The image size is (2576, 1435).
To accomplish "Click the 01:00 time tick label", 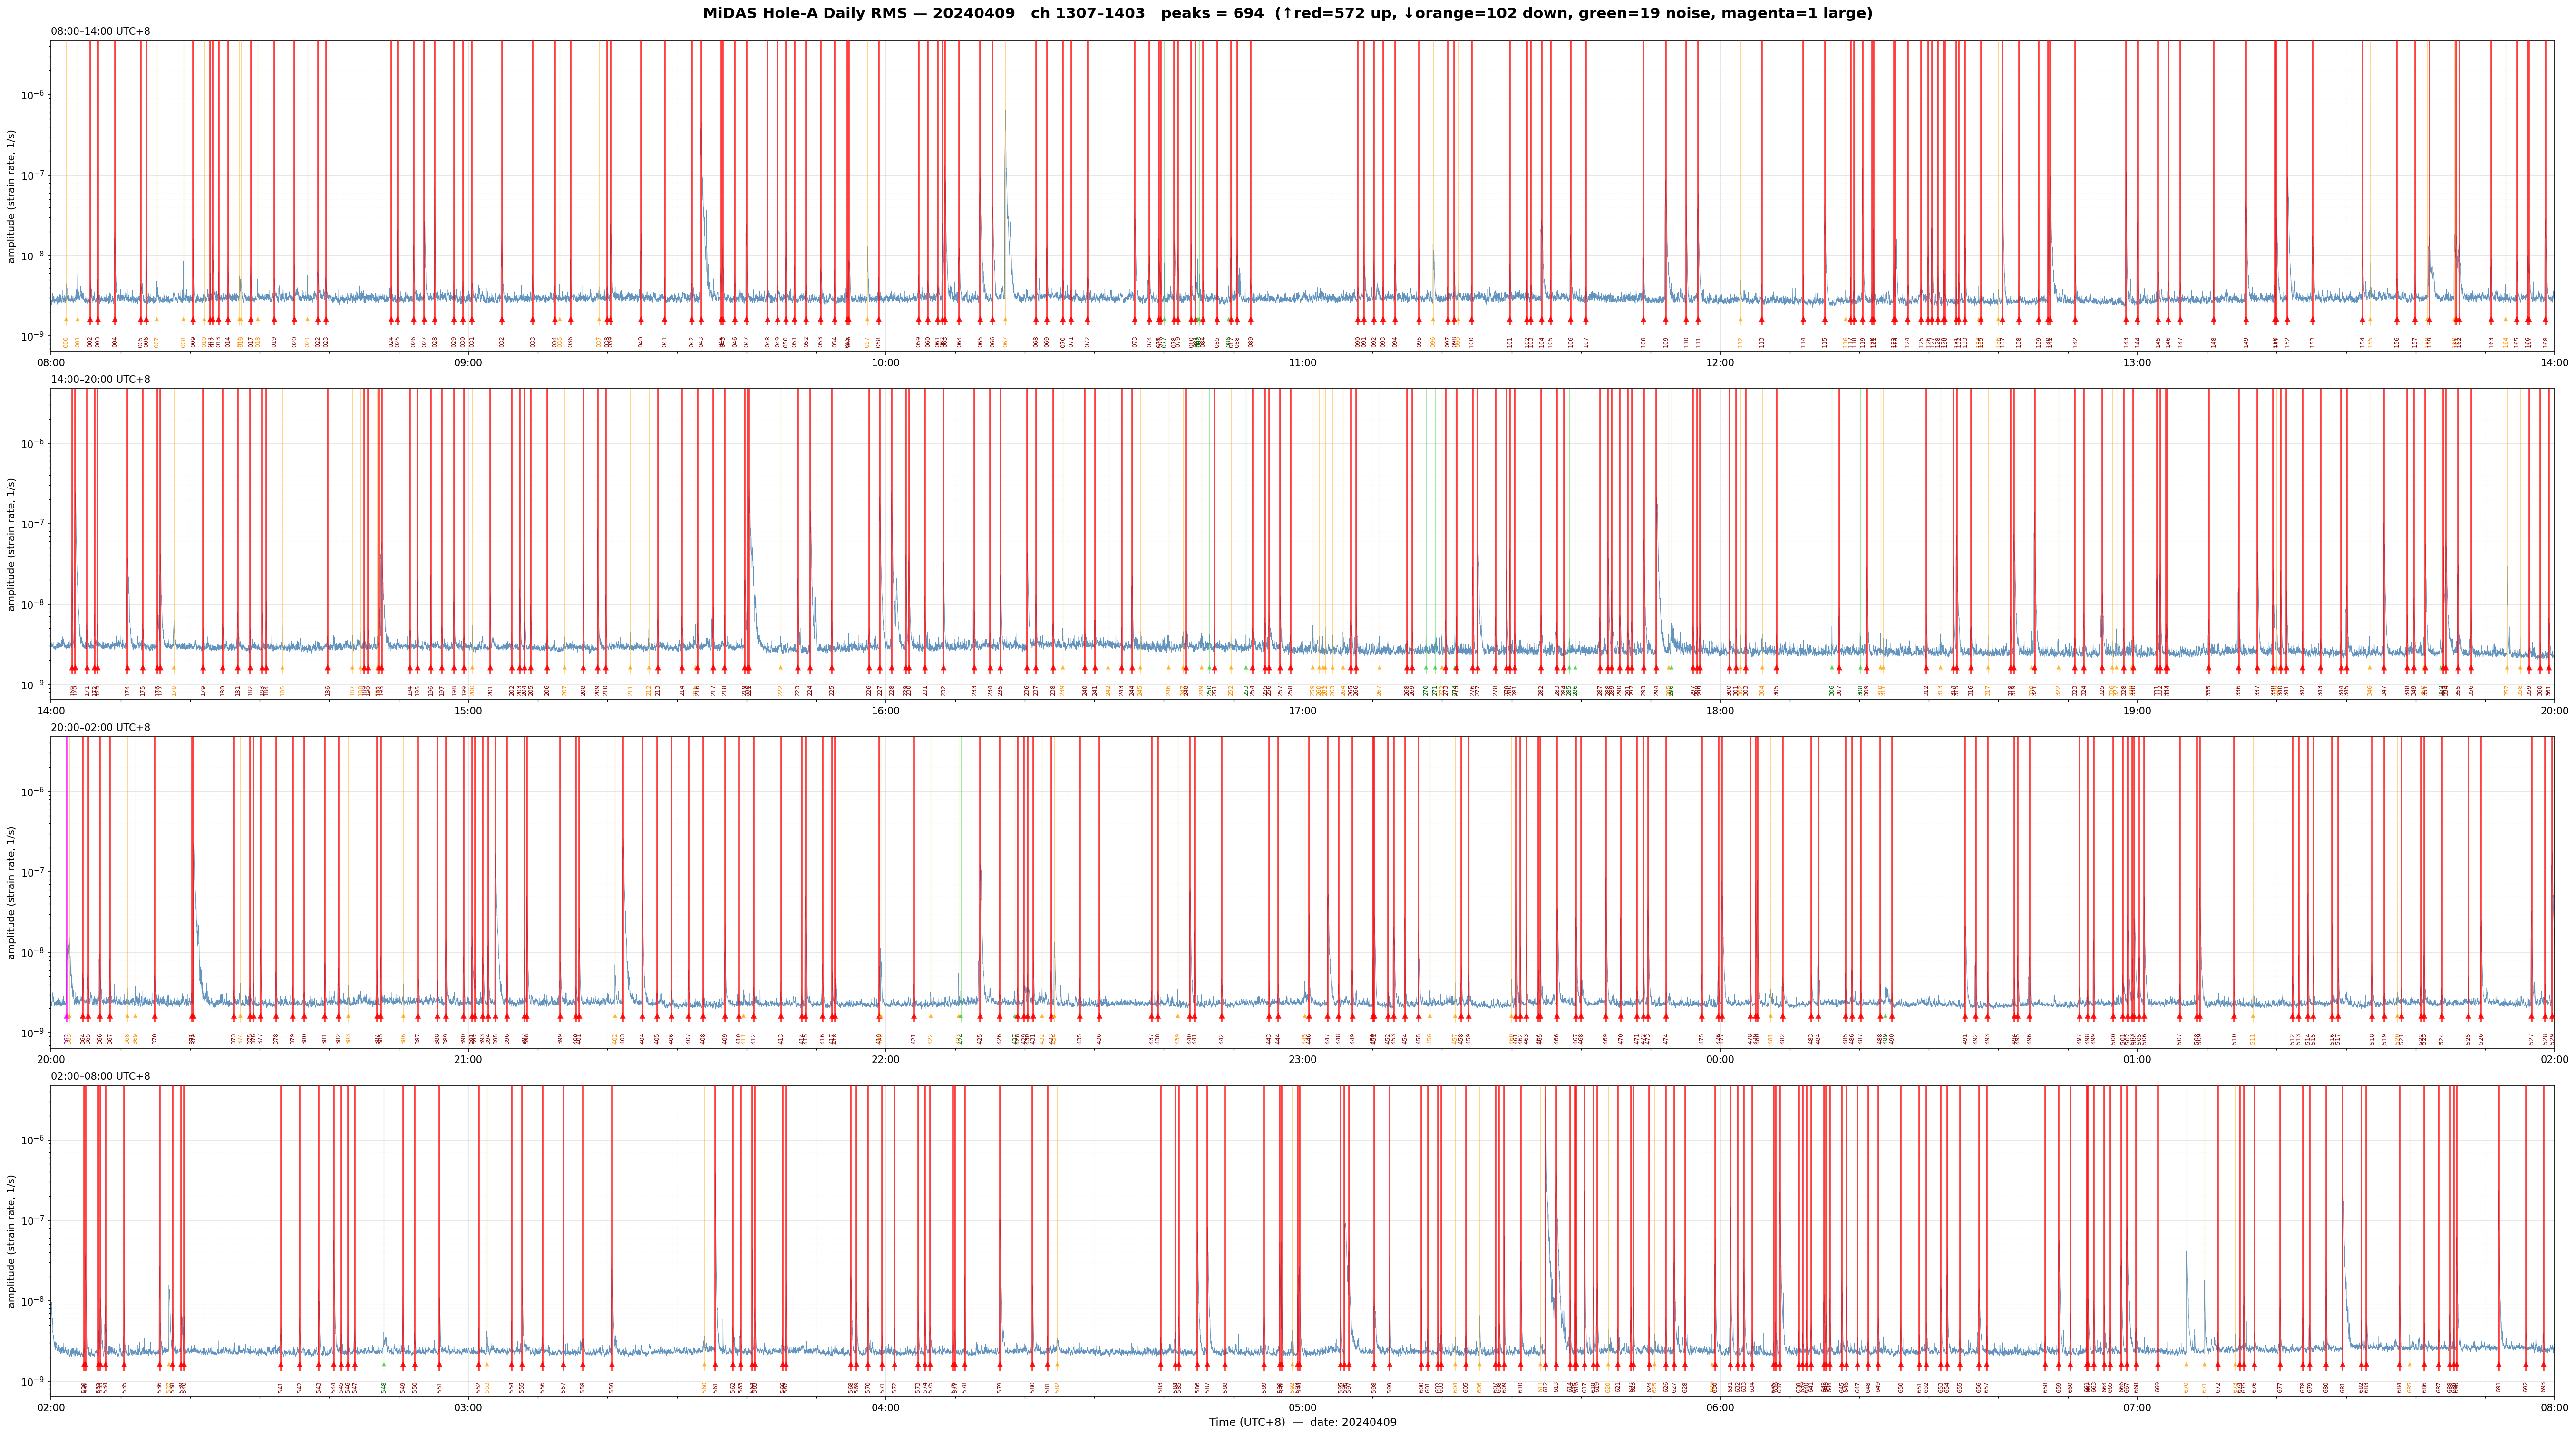I will click(2137, 1059).
